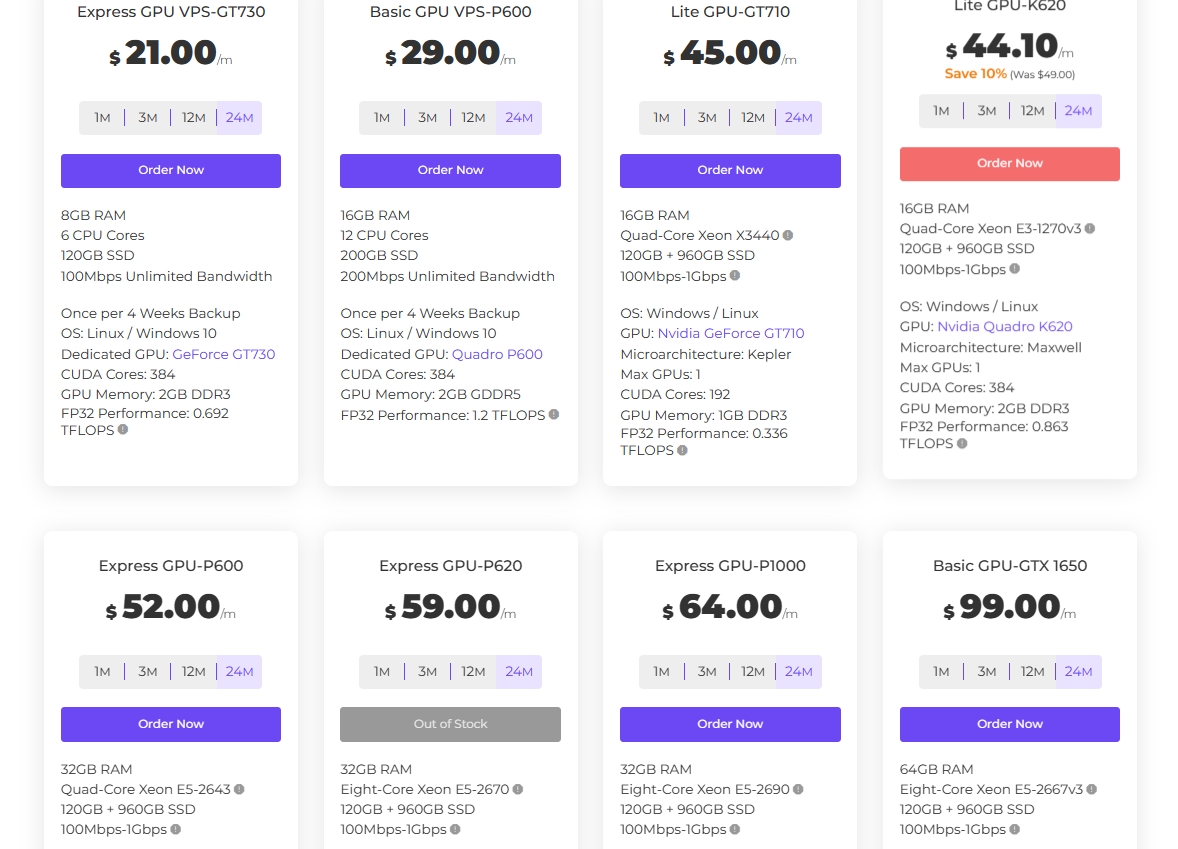
Task: Open the GeForce GT730 GPU link
Action: pos(223,354)
